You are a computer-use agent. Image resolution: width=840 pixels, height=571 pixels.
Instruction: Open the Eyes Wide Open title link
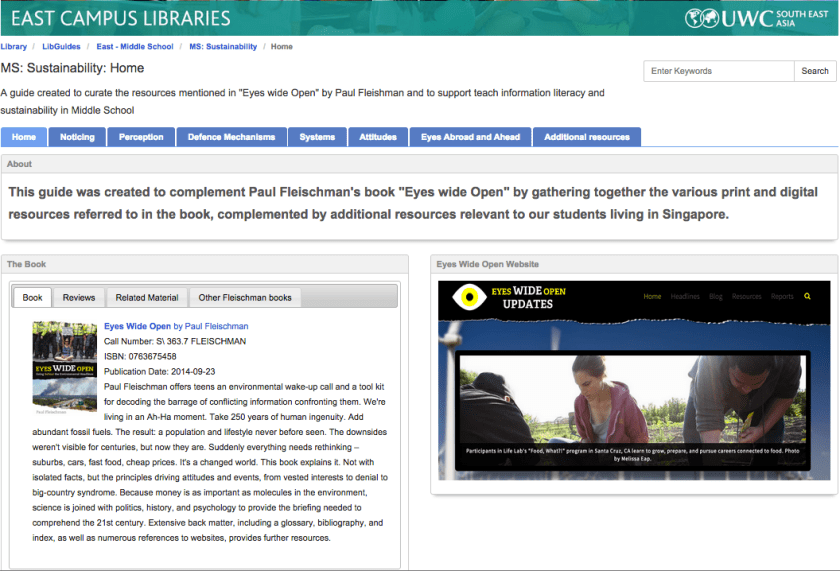click(137, 326)
